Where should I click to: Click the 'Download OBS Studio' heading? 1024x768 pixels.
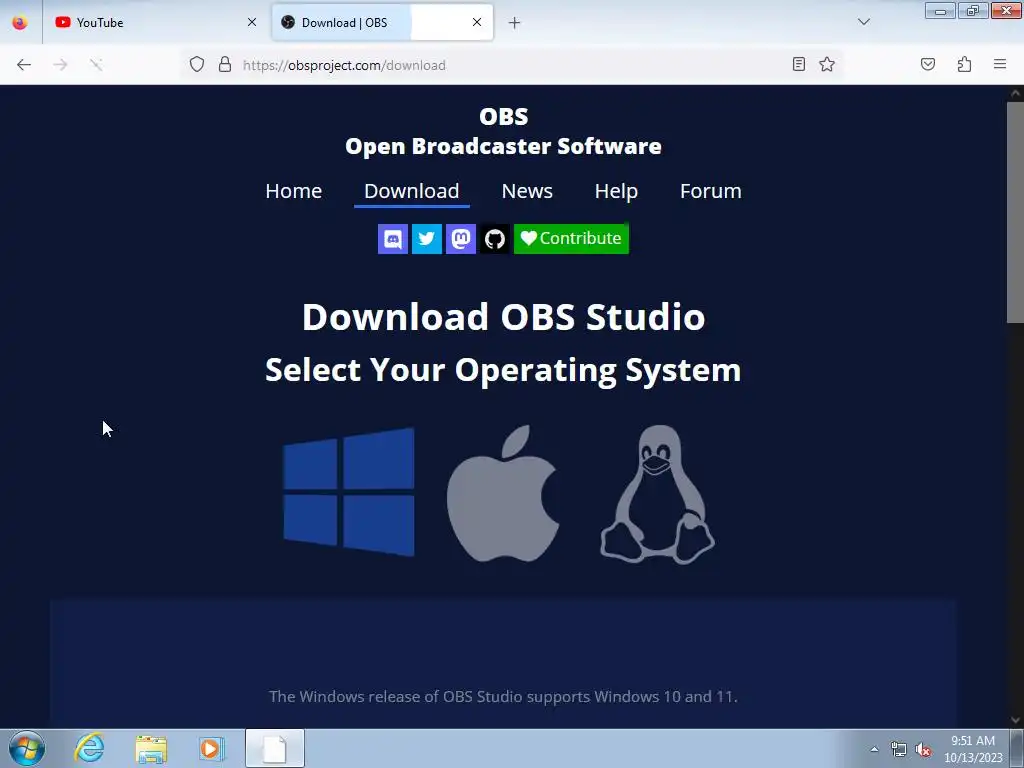(x=504, y=317)
